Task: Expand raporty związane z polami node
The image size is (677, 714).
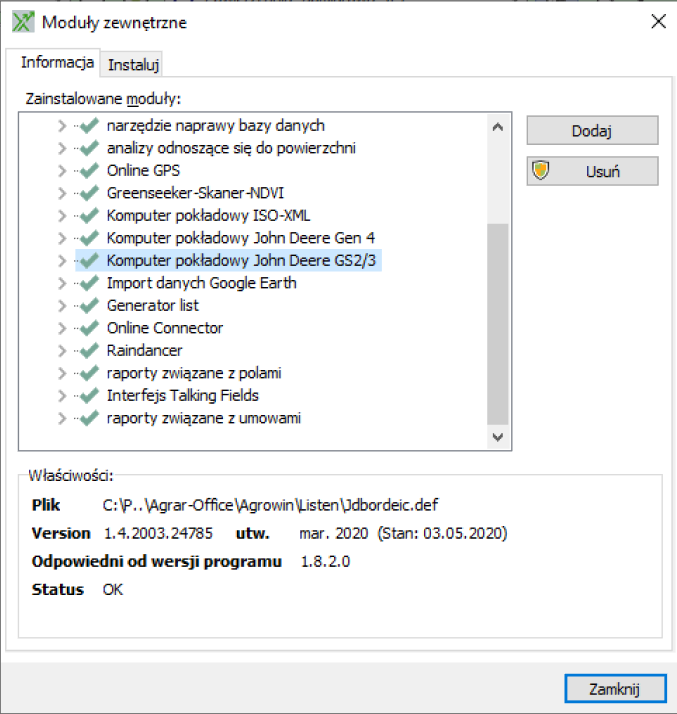Action: [x=62, y=373]
